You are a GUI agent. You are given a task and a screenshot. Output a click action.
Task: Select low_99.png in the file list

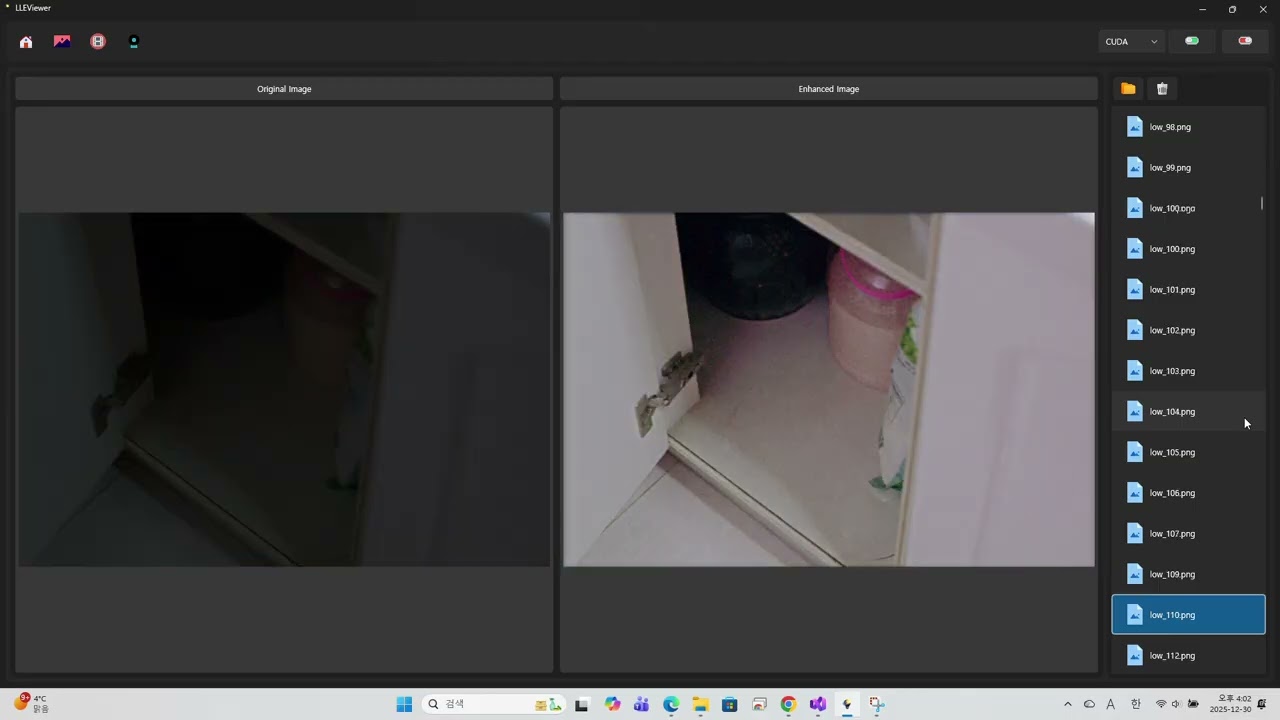pos(1188,168)
